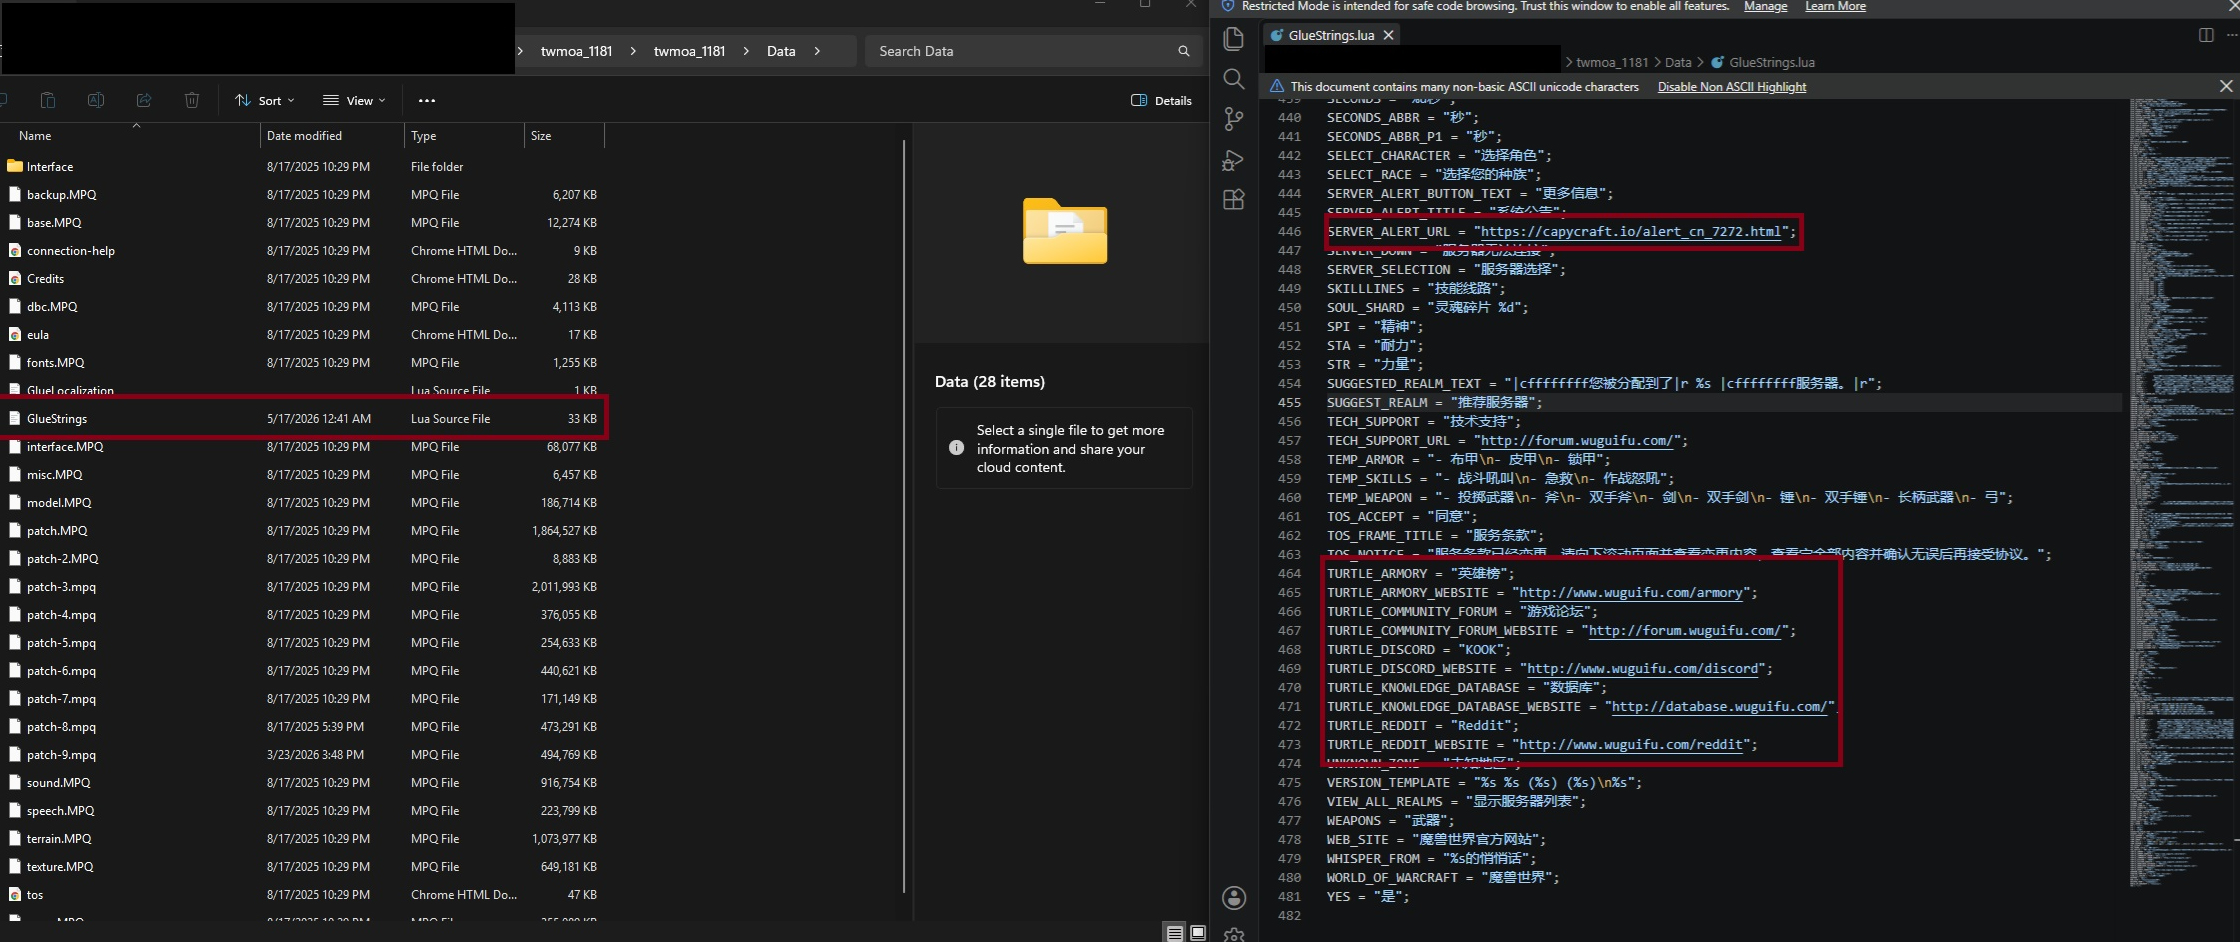The width and height of the screenshot is (2240, 942).
Task: Click the Paste icon in File Explorer toolbar
Action: [x=47, y=100]
